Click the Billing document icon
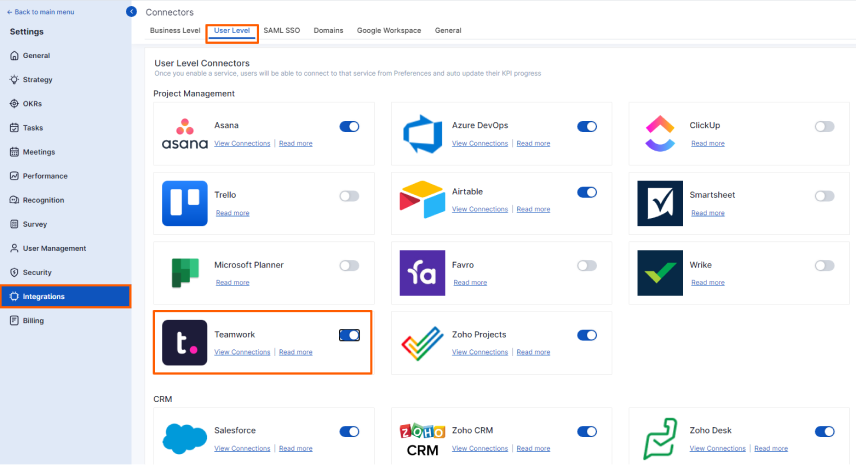The height and width of the screenshot is (465, 856). (14, 320)
